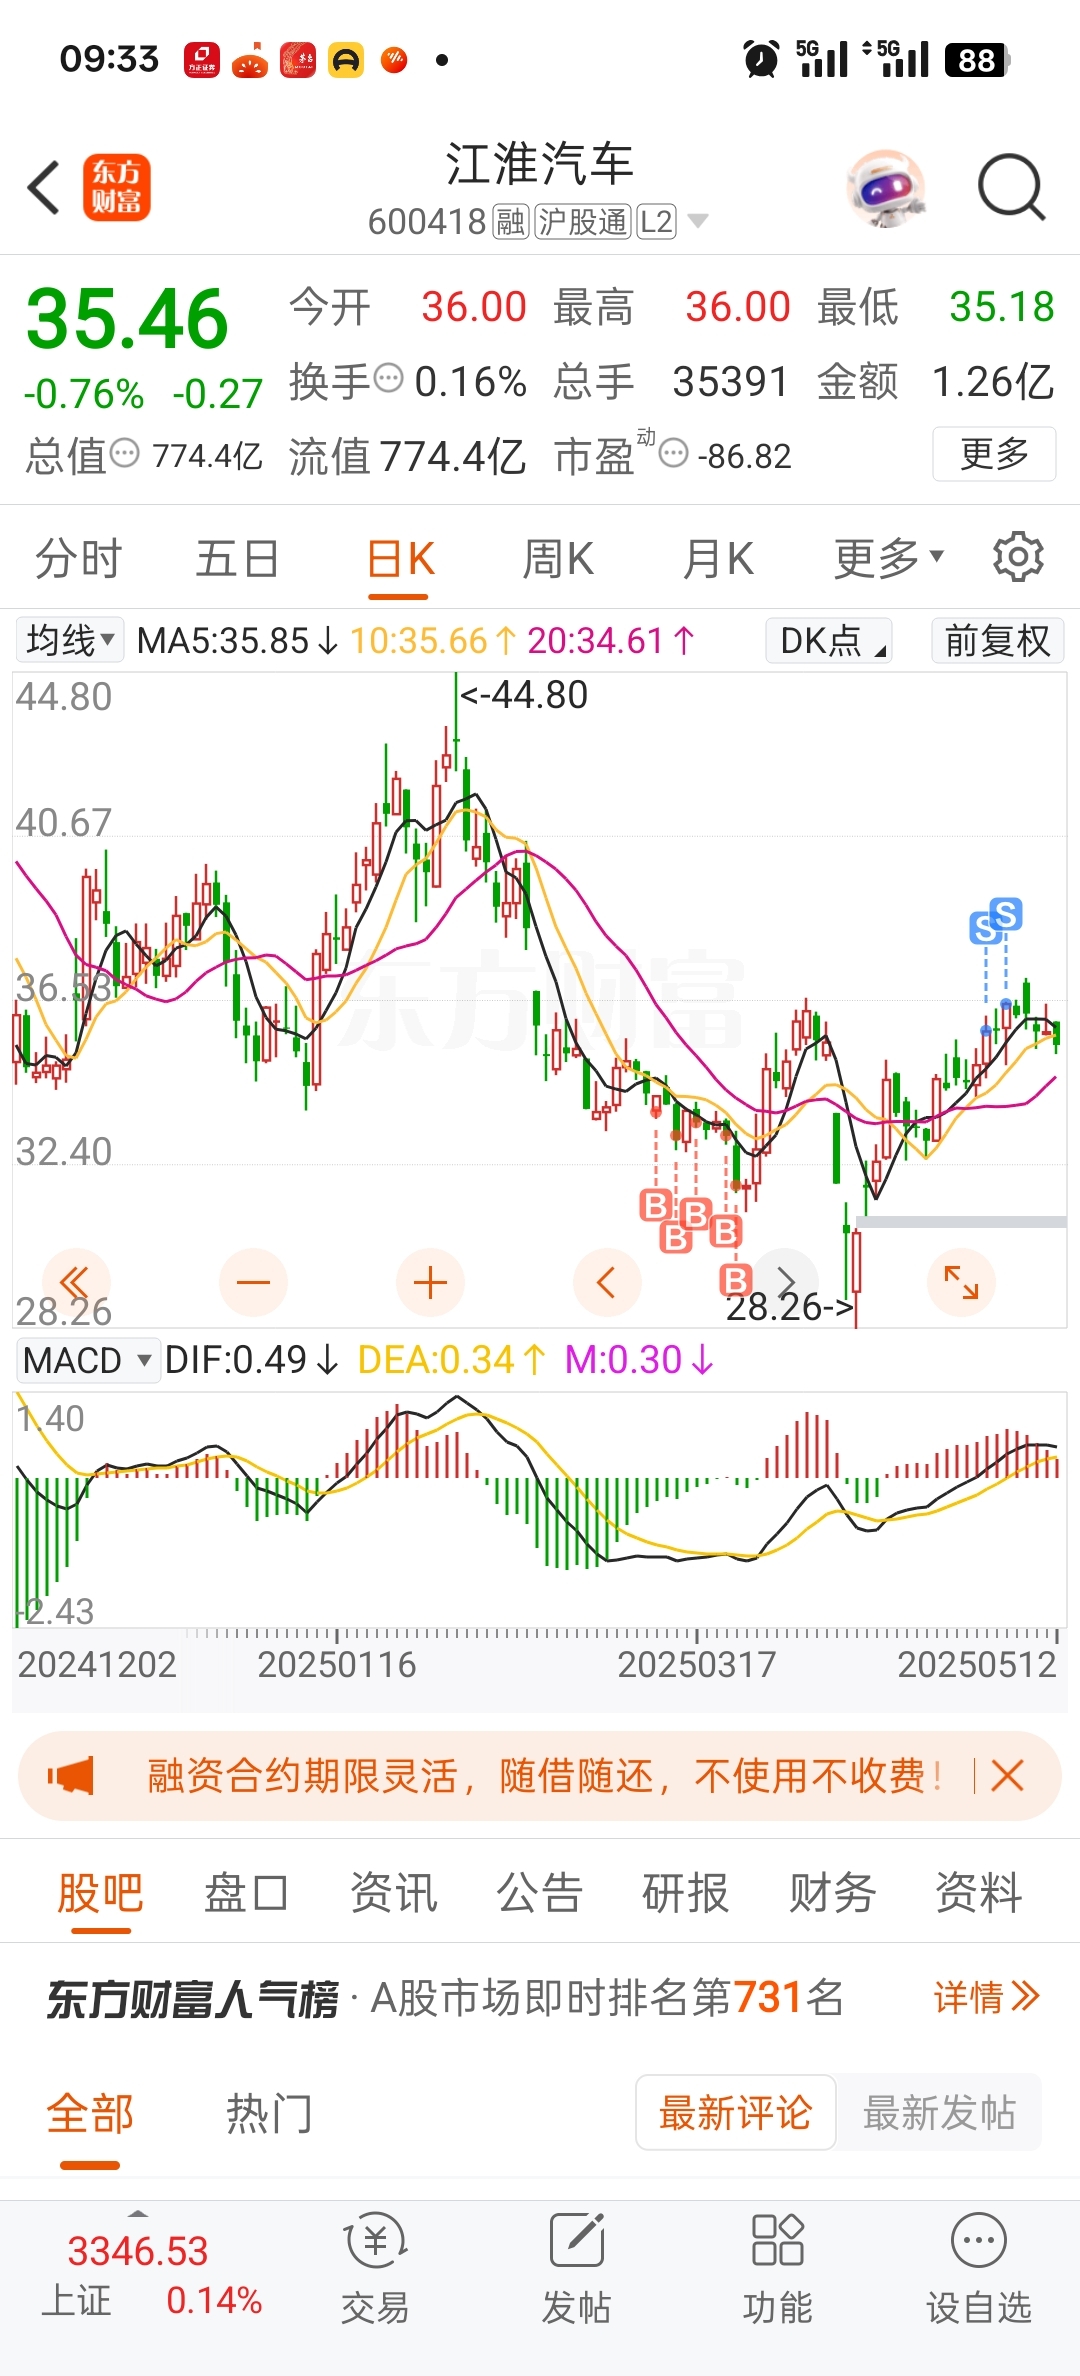Open the 资料 tab

coord(978,1893)
